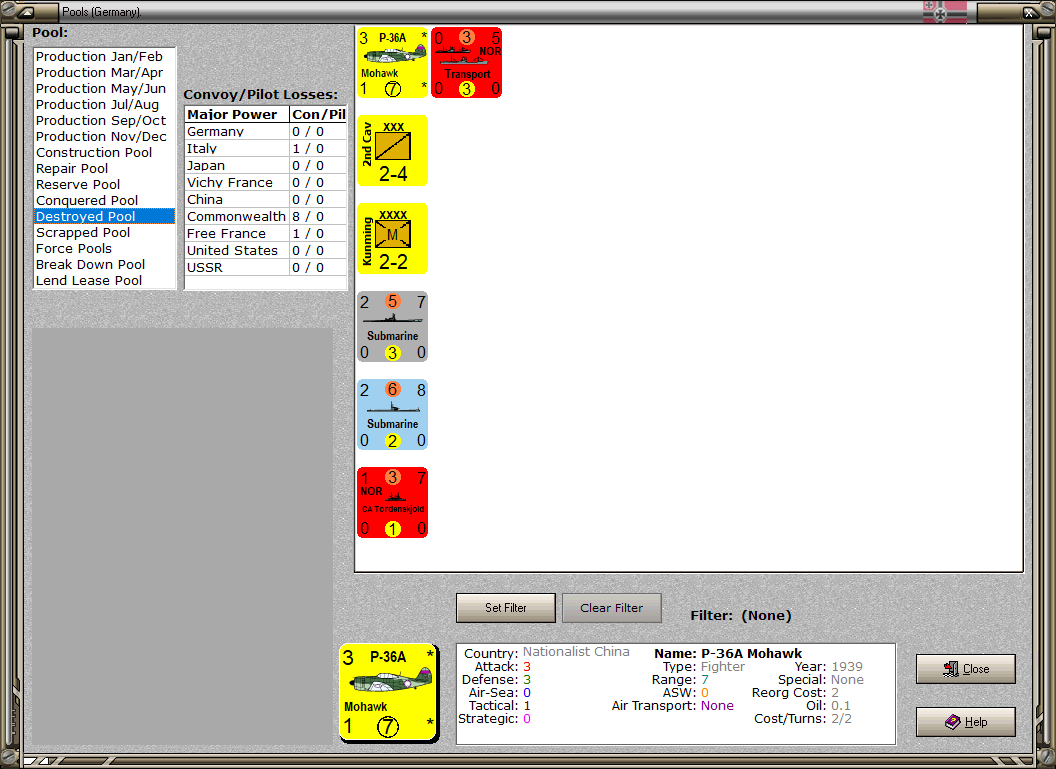Image resolution: width=1056 pixels, height=769 pixels.
Task: Click the United States losses row
Action: (x=266, y=250)
